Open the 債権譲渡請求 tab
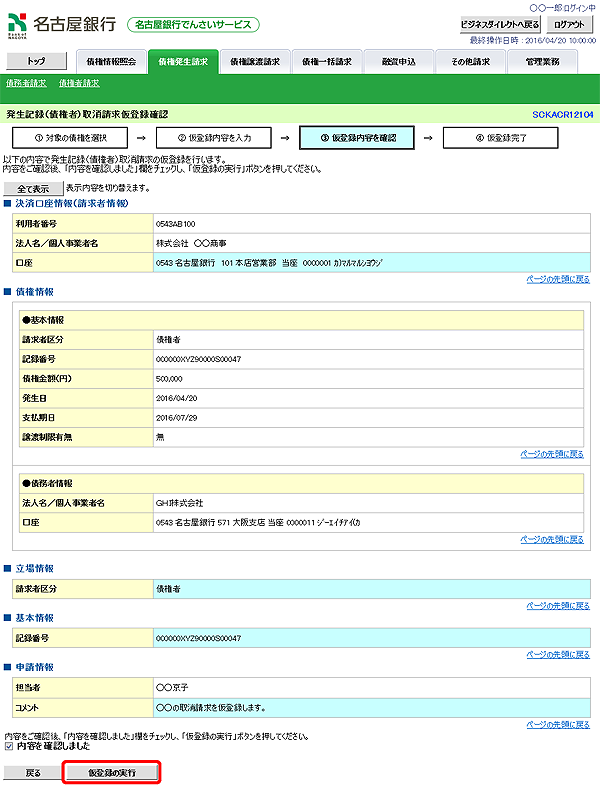 (255, 62)
